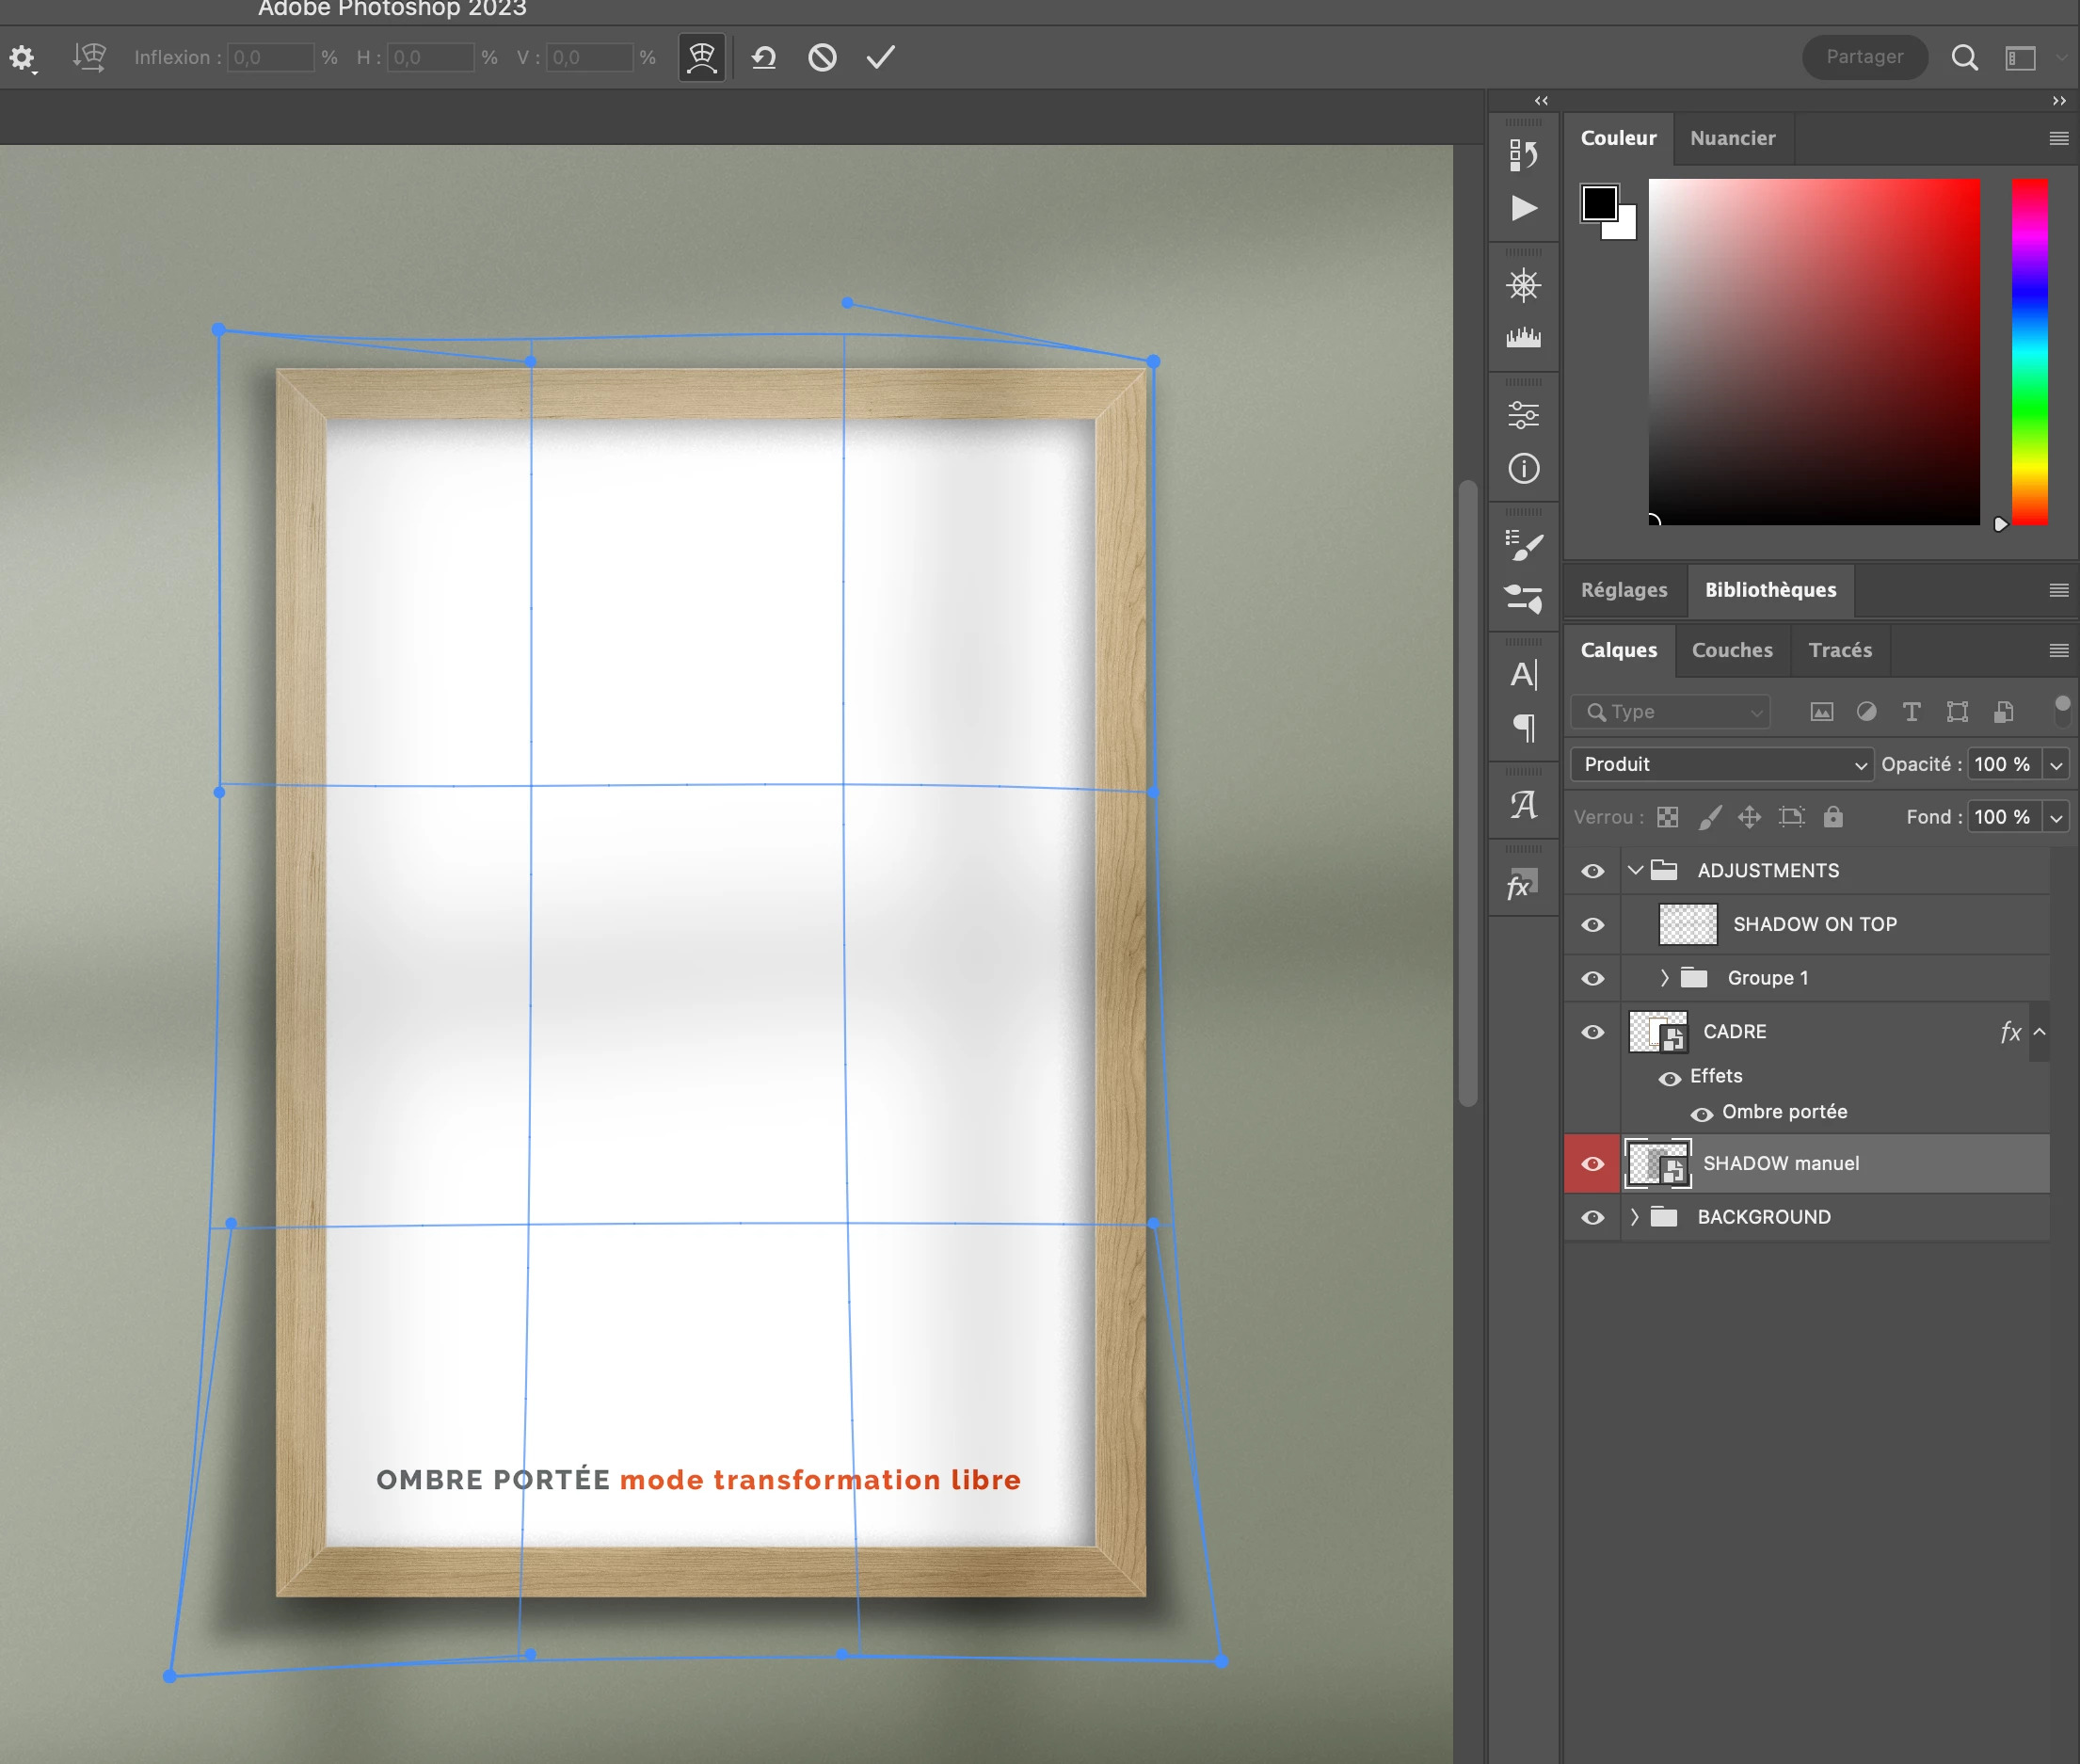Collapse the ADJUSTMENTS group
Screen dimensions: 2080x1764
click(x=1635, y=870)
